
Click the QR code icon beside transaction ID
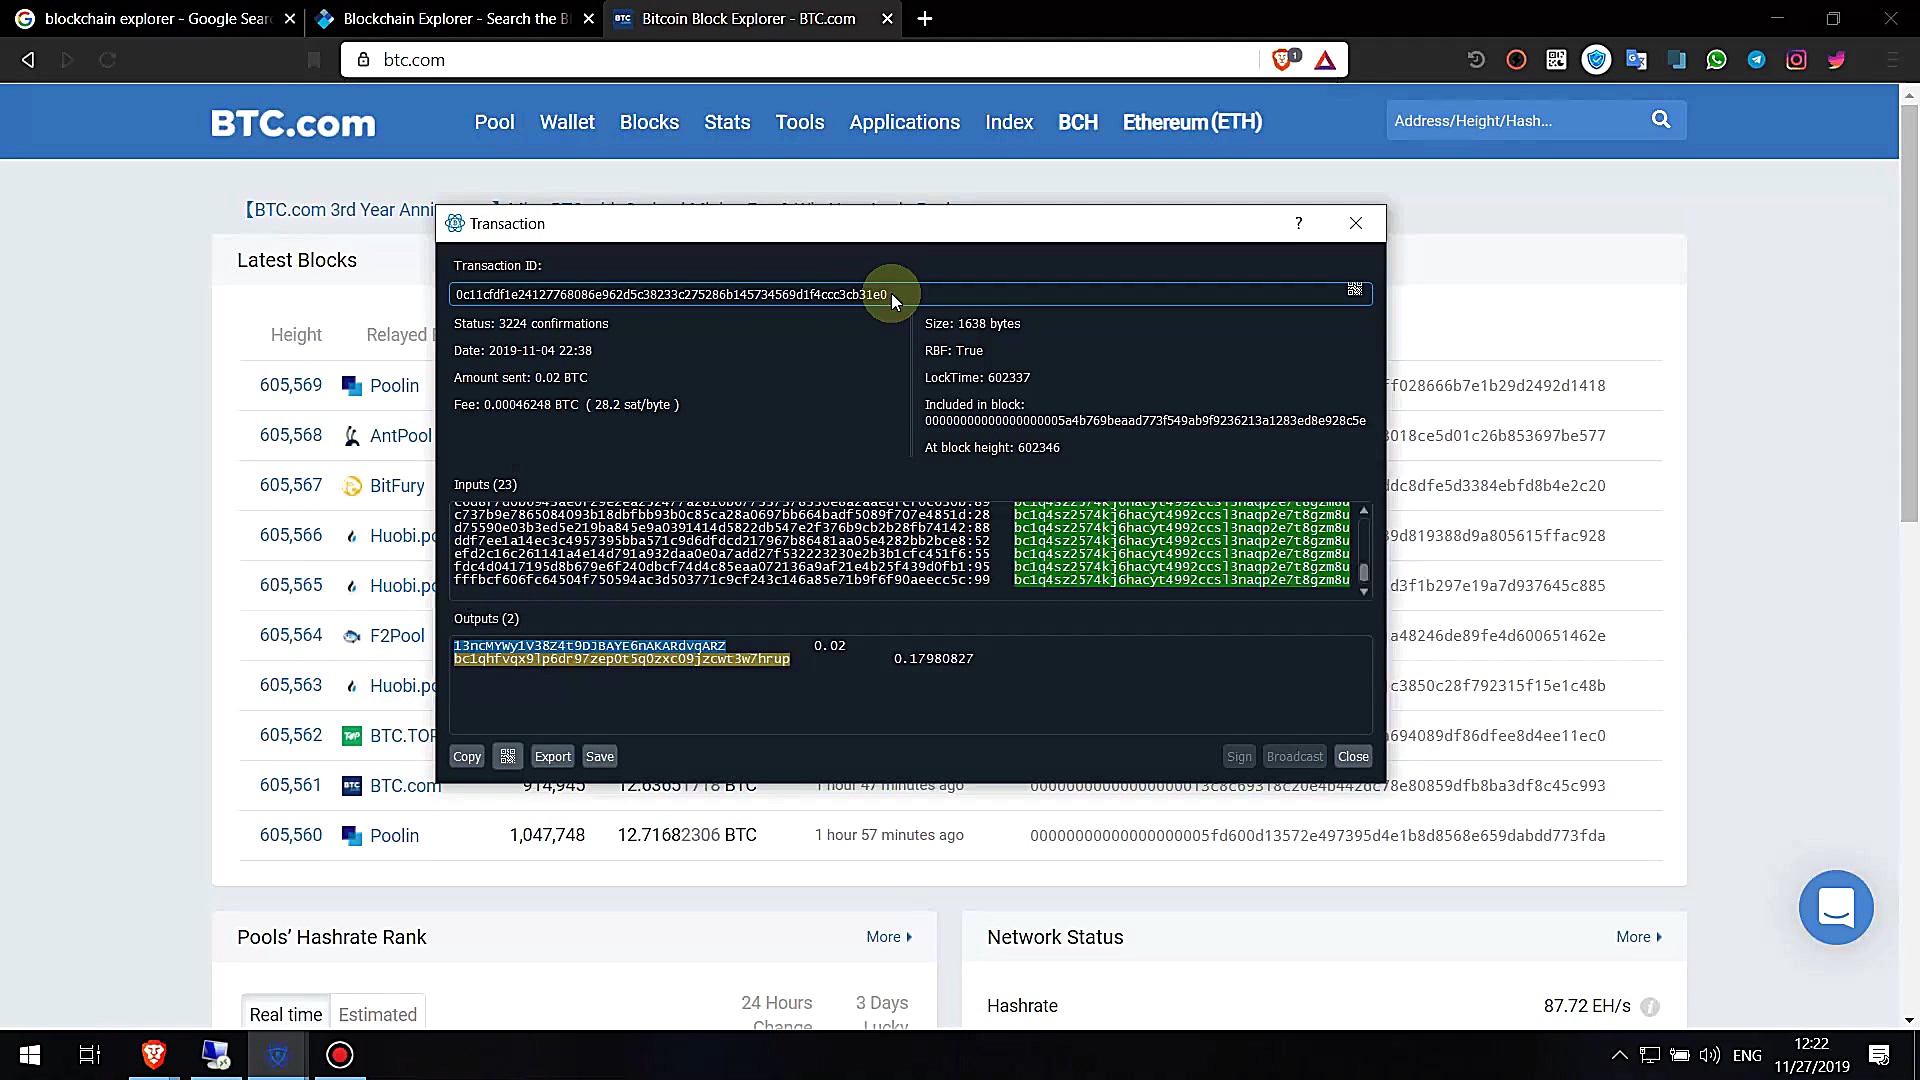coord(1354,290)
